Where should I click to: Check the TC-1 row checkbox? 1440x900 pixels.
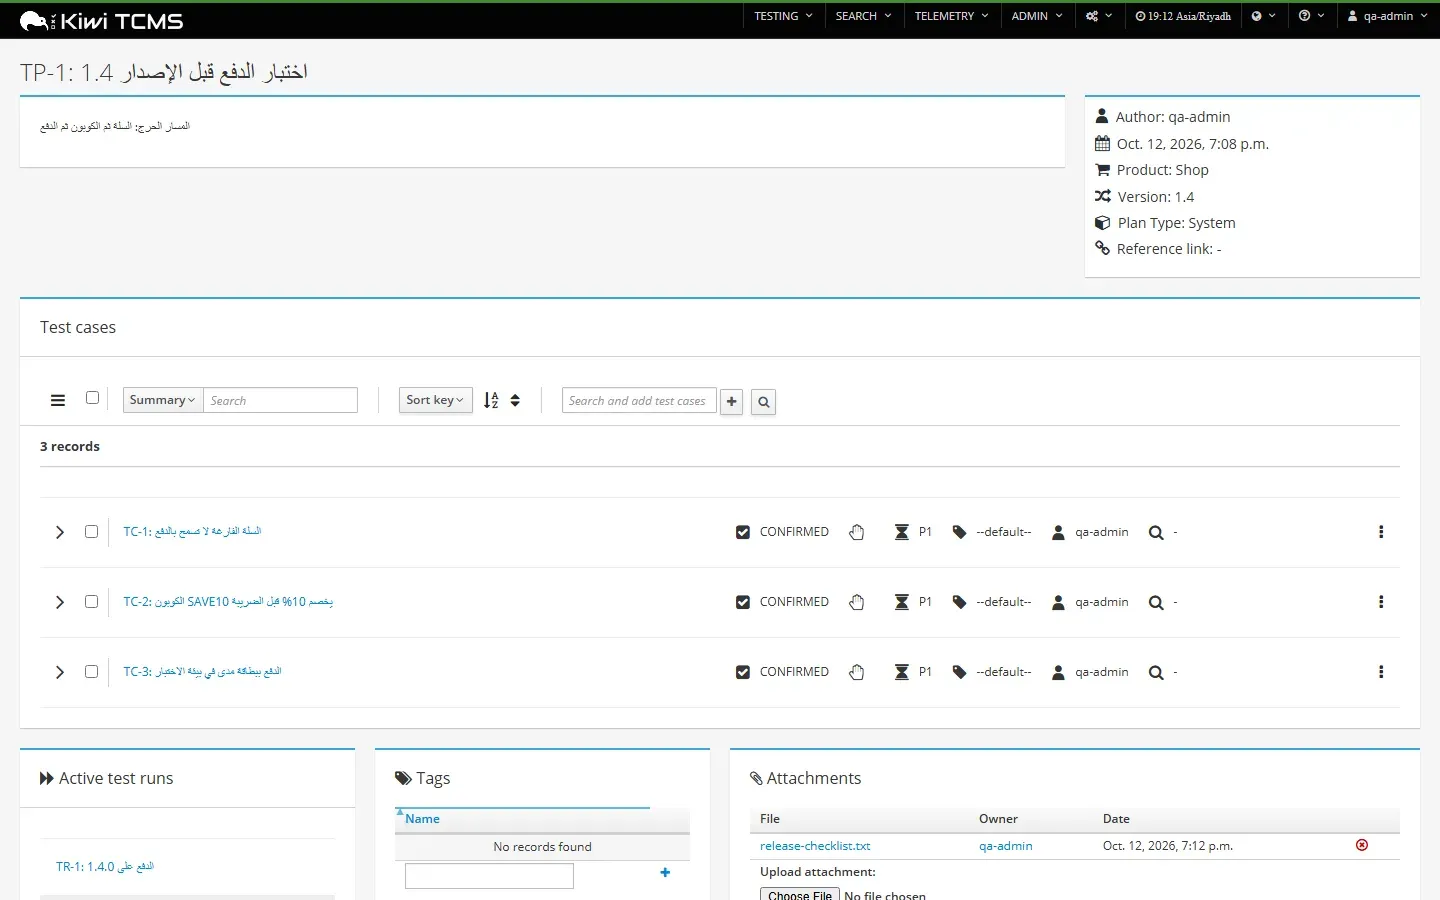pos(92,532)
